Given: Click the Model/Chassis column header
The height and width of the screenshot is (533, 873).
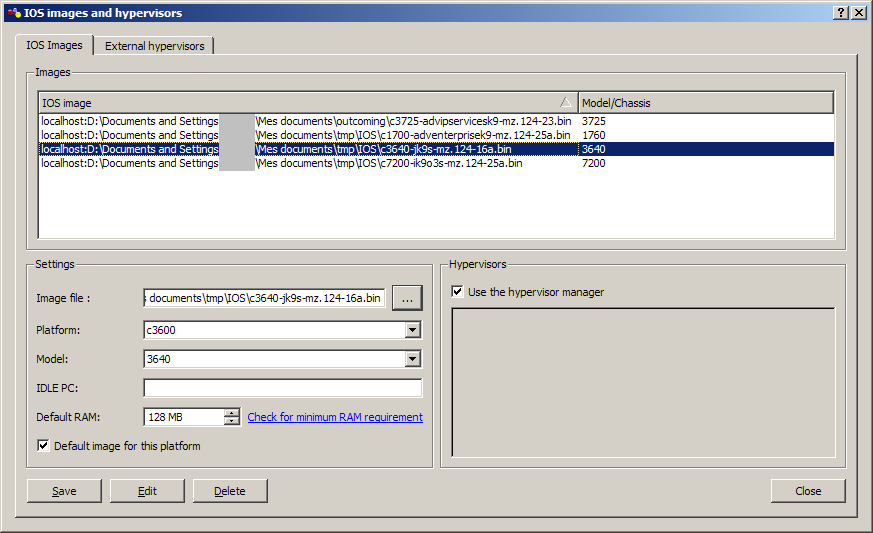Looking at the screenshot, I should (x=705, y=103).
